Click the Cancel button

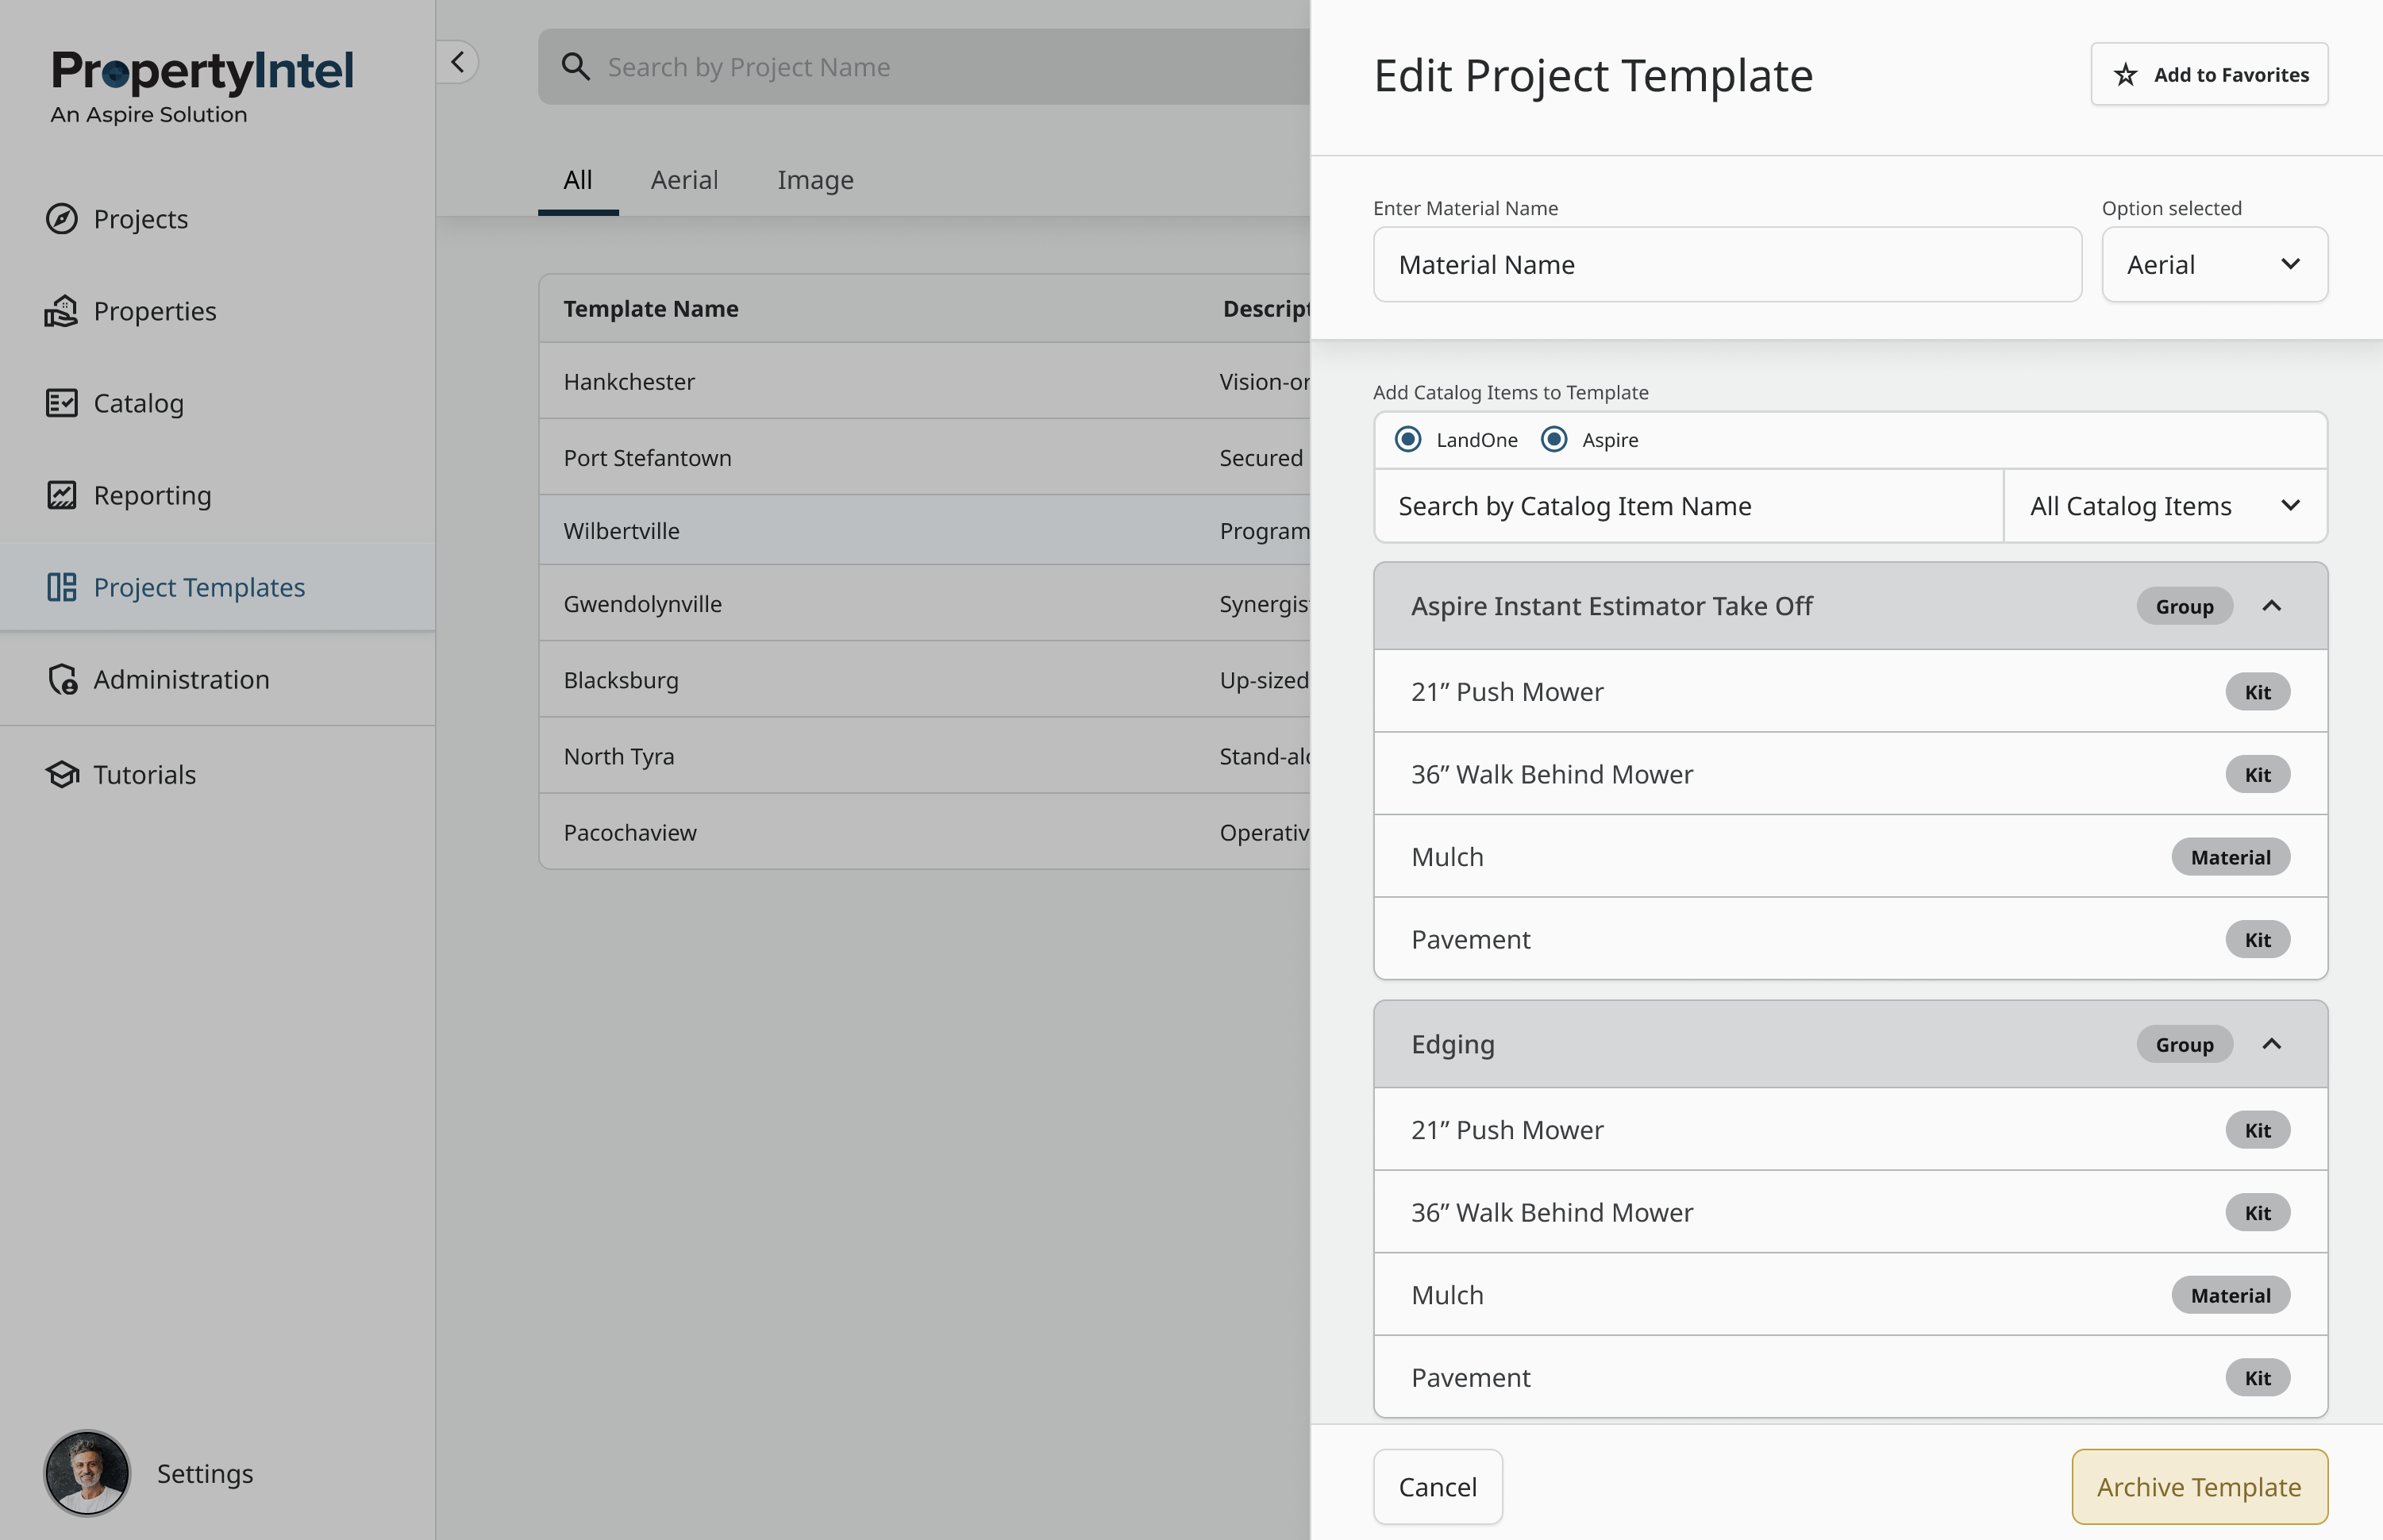pos(1437,1487)
